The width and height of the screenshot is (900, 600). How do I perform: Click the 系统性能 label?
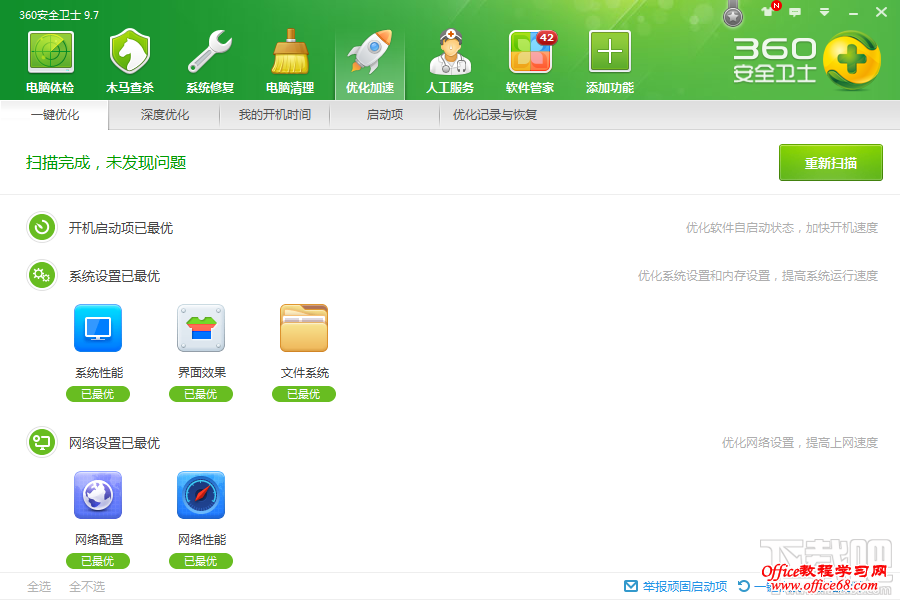(99, 373)
